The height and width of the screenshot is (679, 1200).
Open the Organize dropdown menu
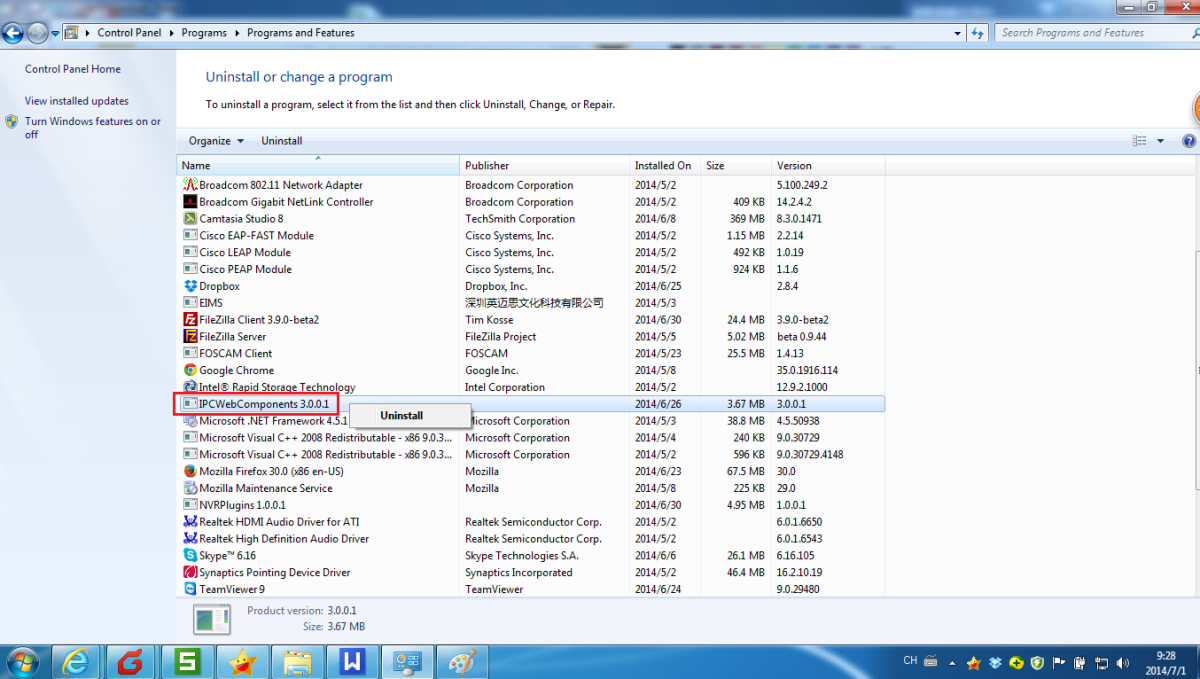coord(216,141)
